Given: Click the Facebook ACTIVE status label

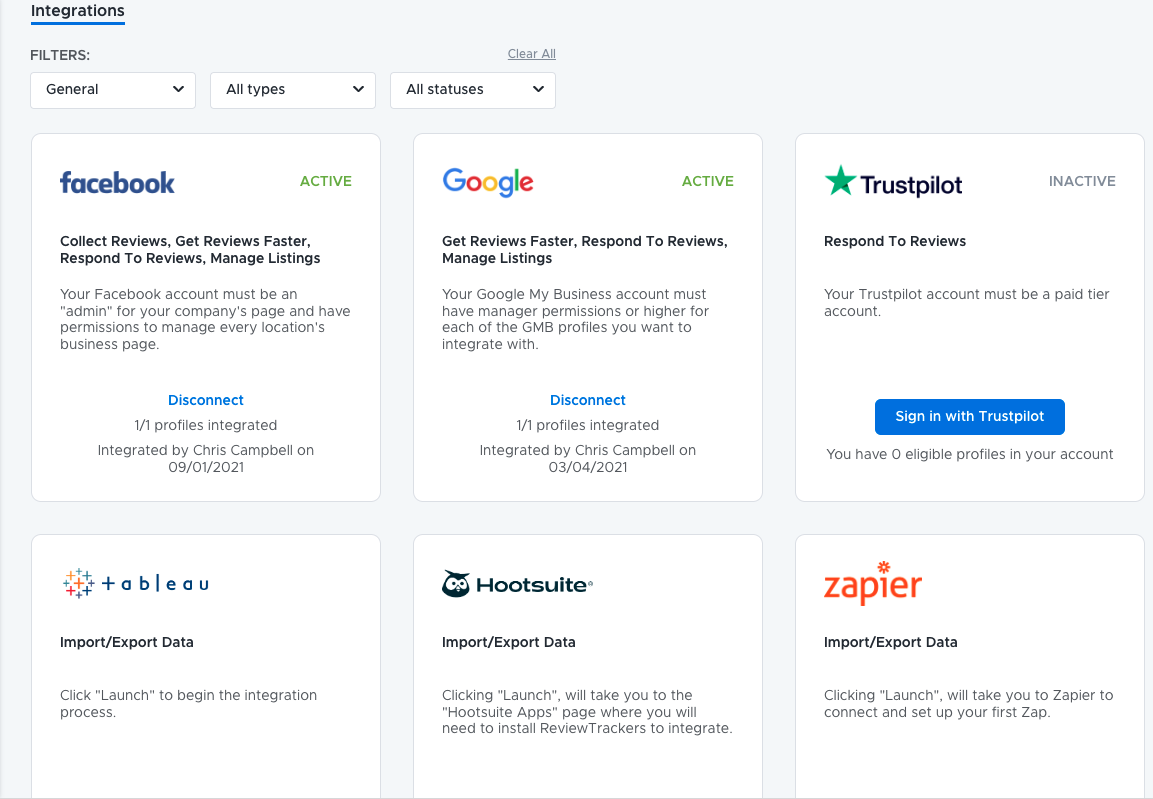Looking at the screenshot, I should tap(326, 182).
